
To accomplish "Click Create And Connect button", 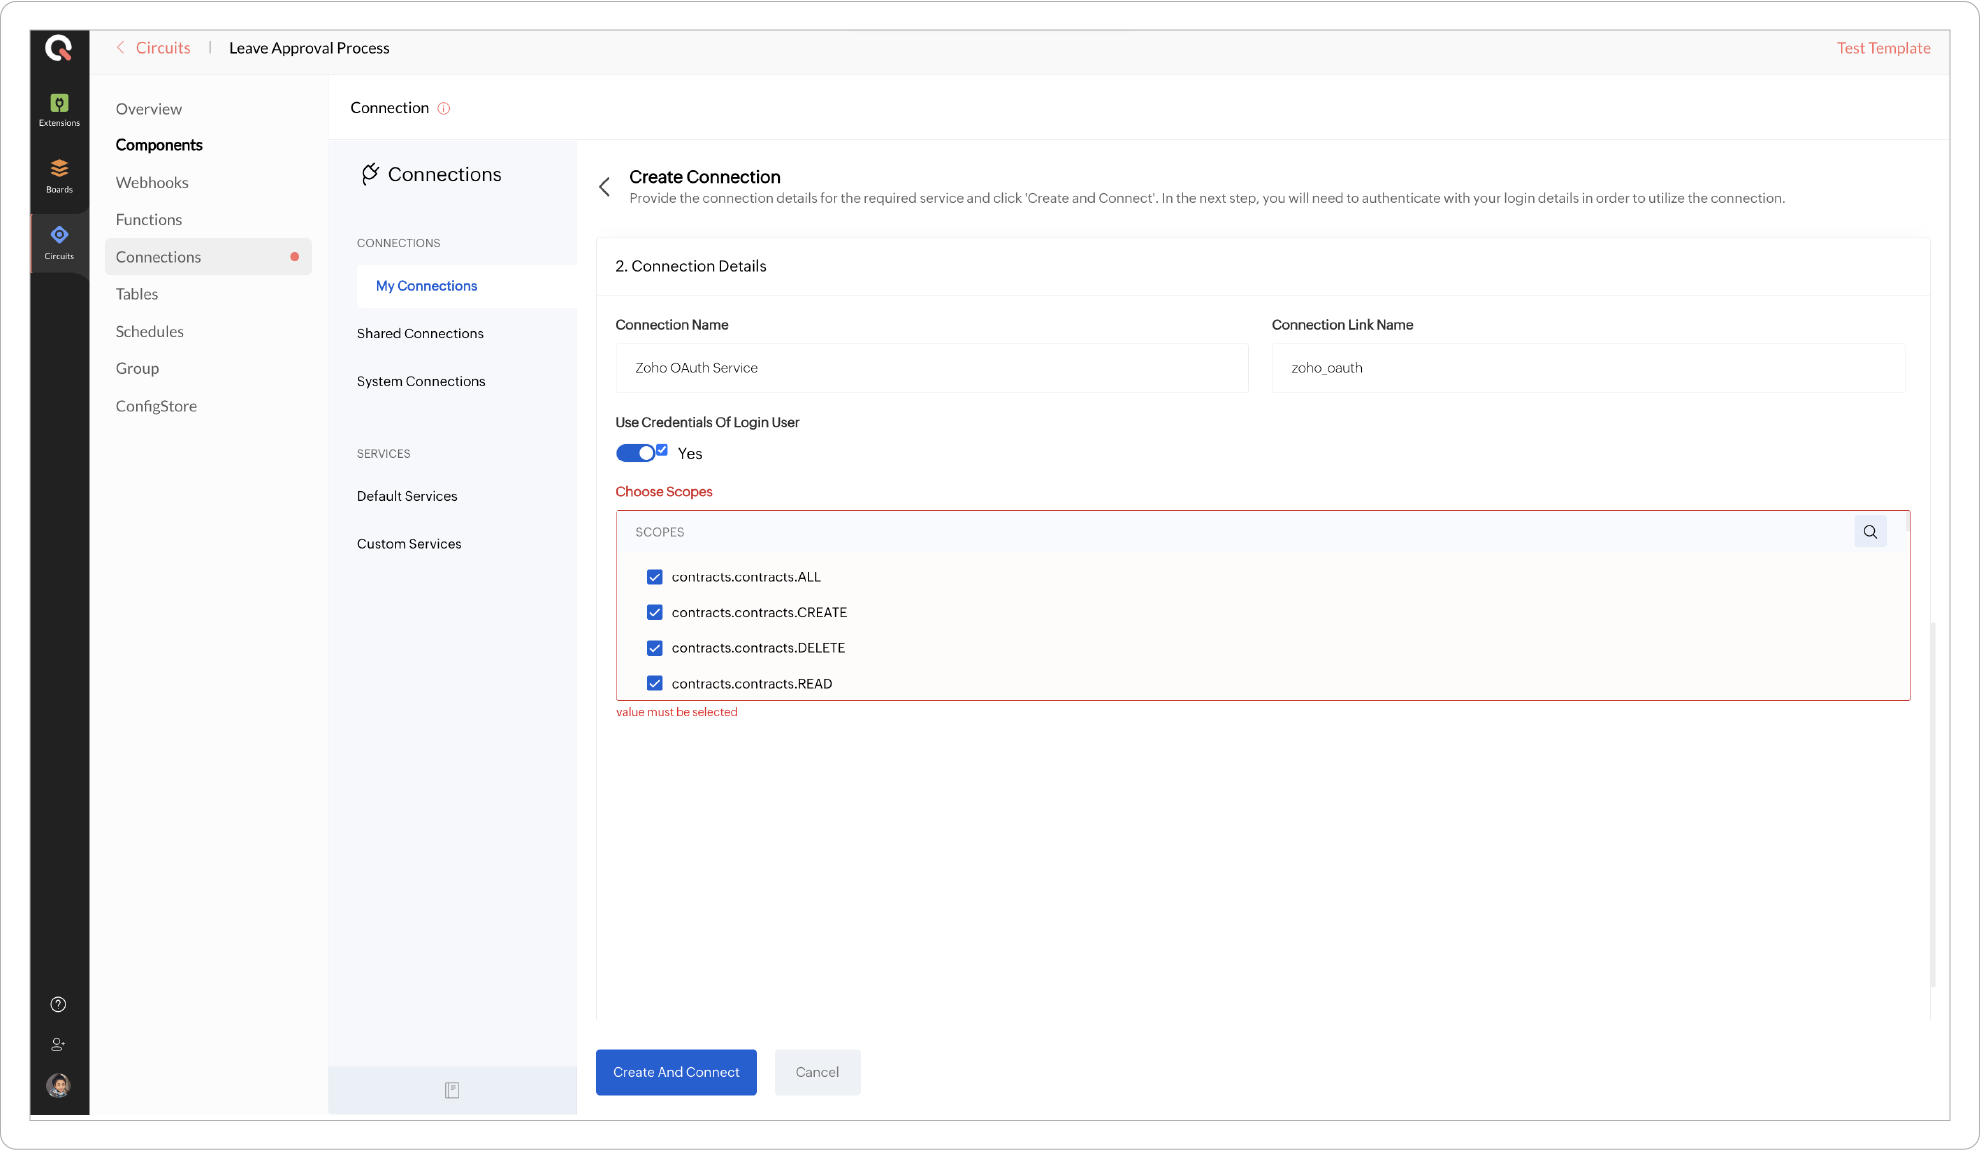I will click(x=676, y=1072).
